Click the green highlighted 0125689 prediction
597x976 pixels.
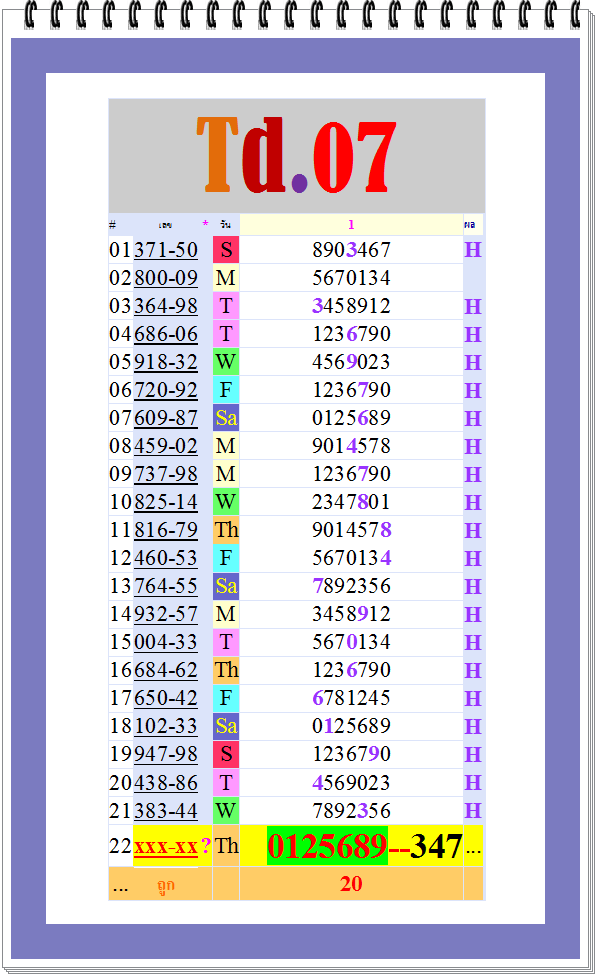pyautogui.click(x=327, y=846)
